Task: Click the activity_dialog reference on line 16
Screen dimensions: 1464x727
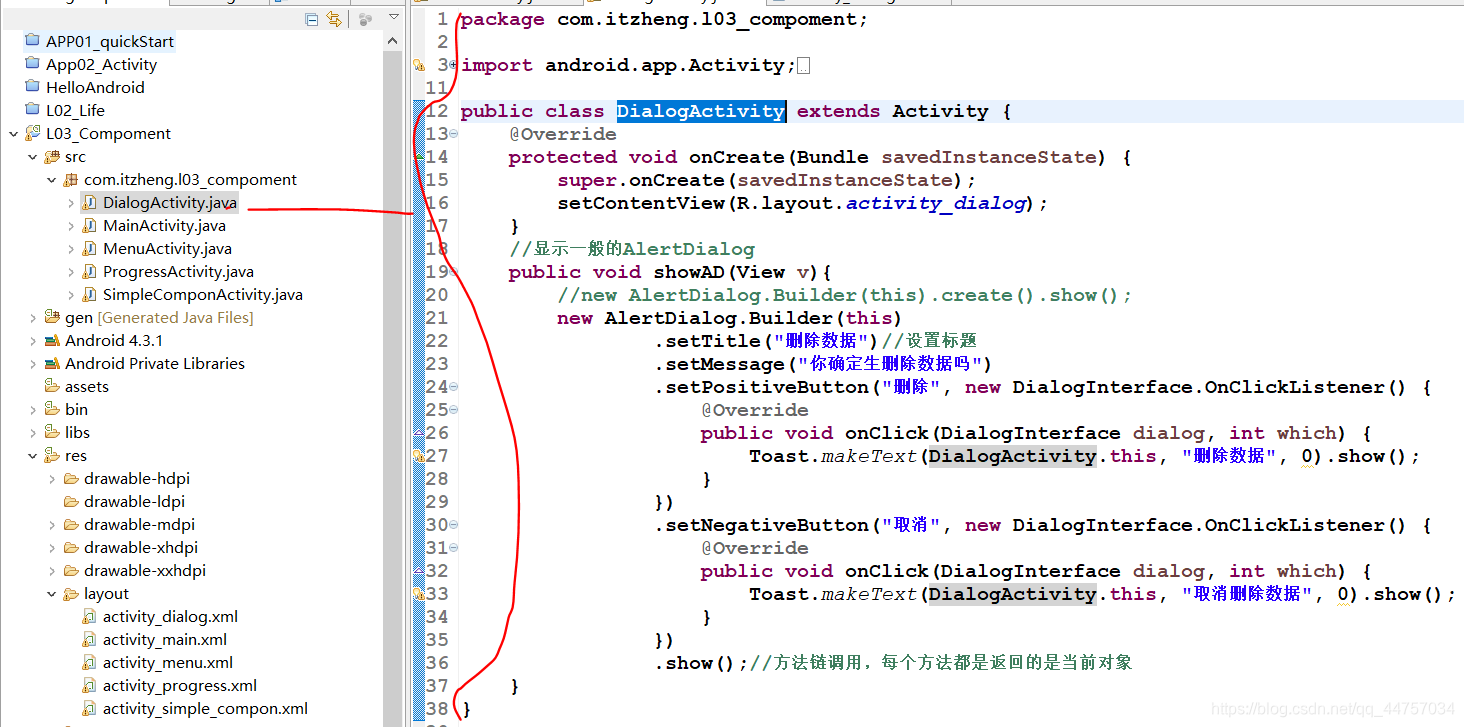Action: pos(936,203)
